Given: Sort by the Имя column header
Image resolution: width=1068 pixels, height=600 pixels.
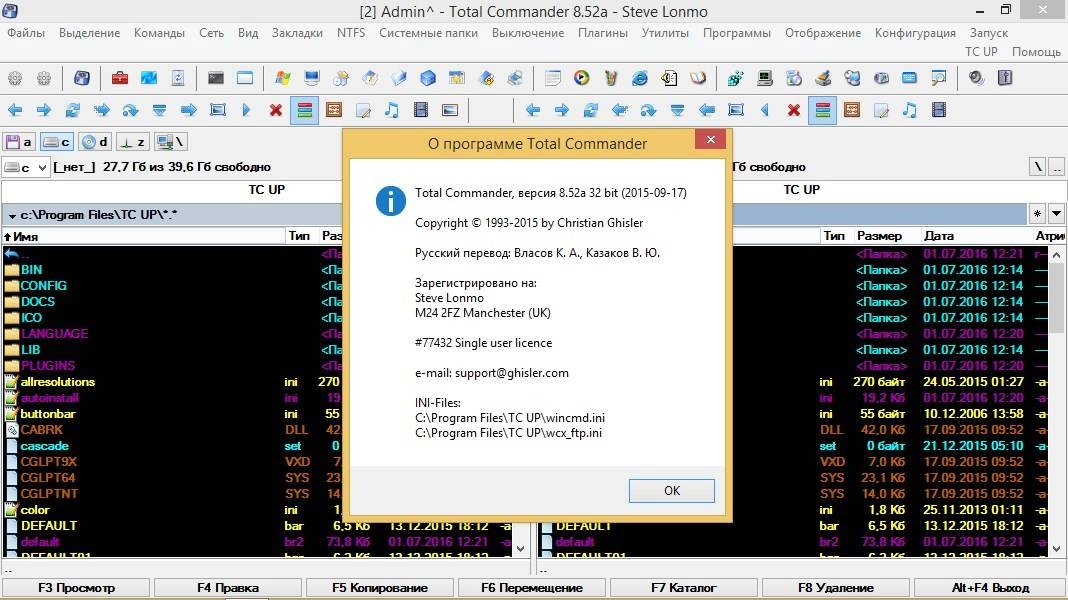Looking at the screenshot, I should point(143,236).
